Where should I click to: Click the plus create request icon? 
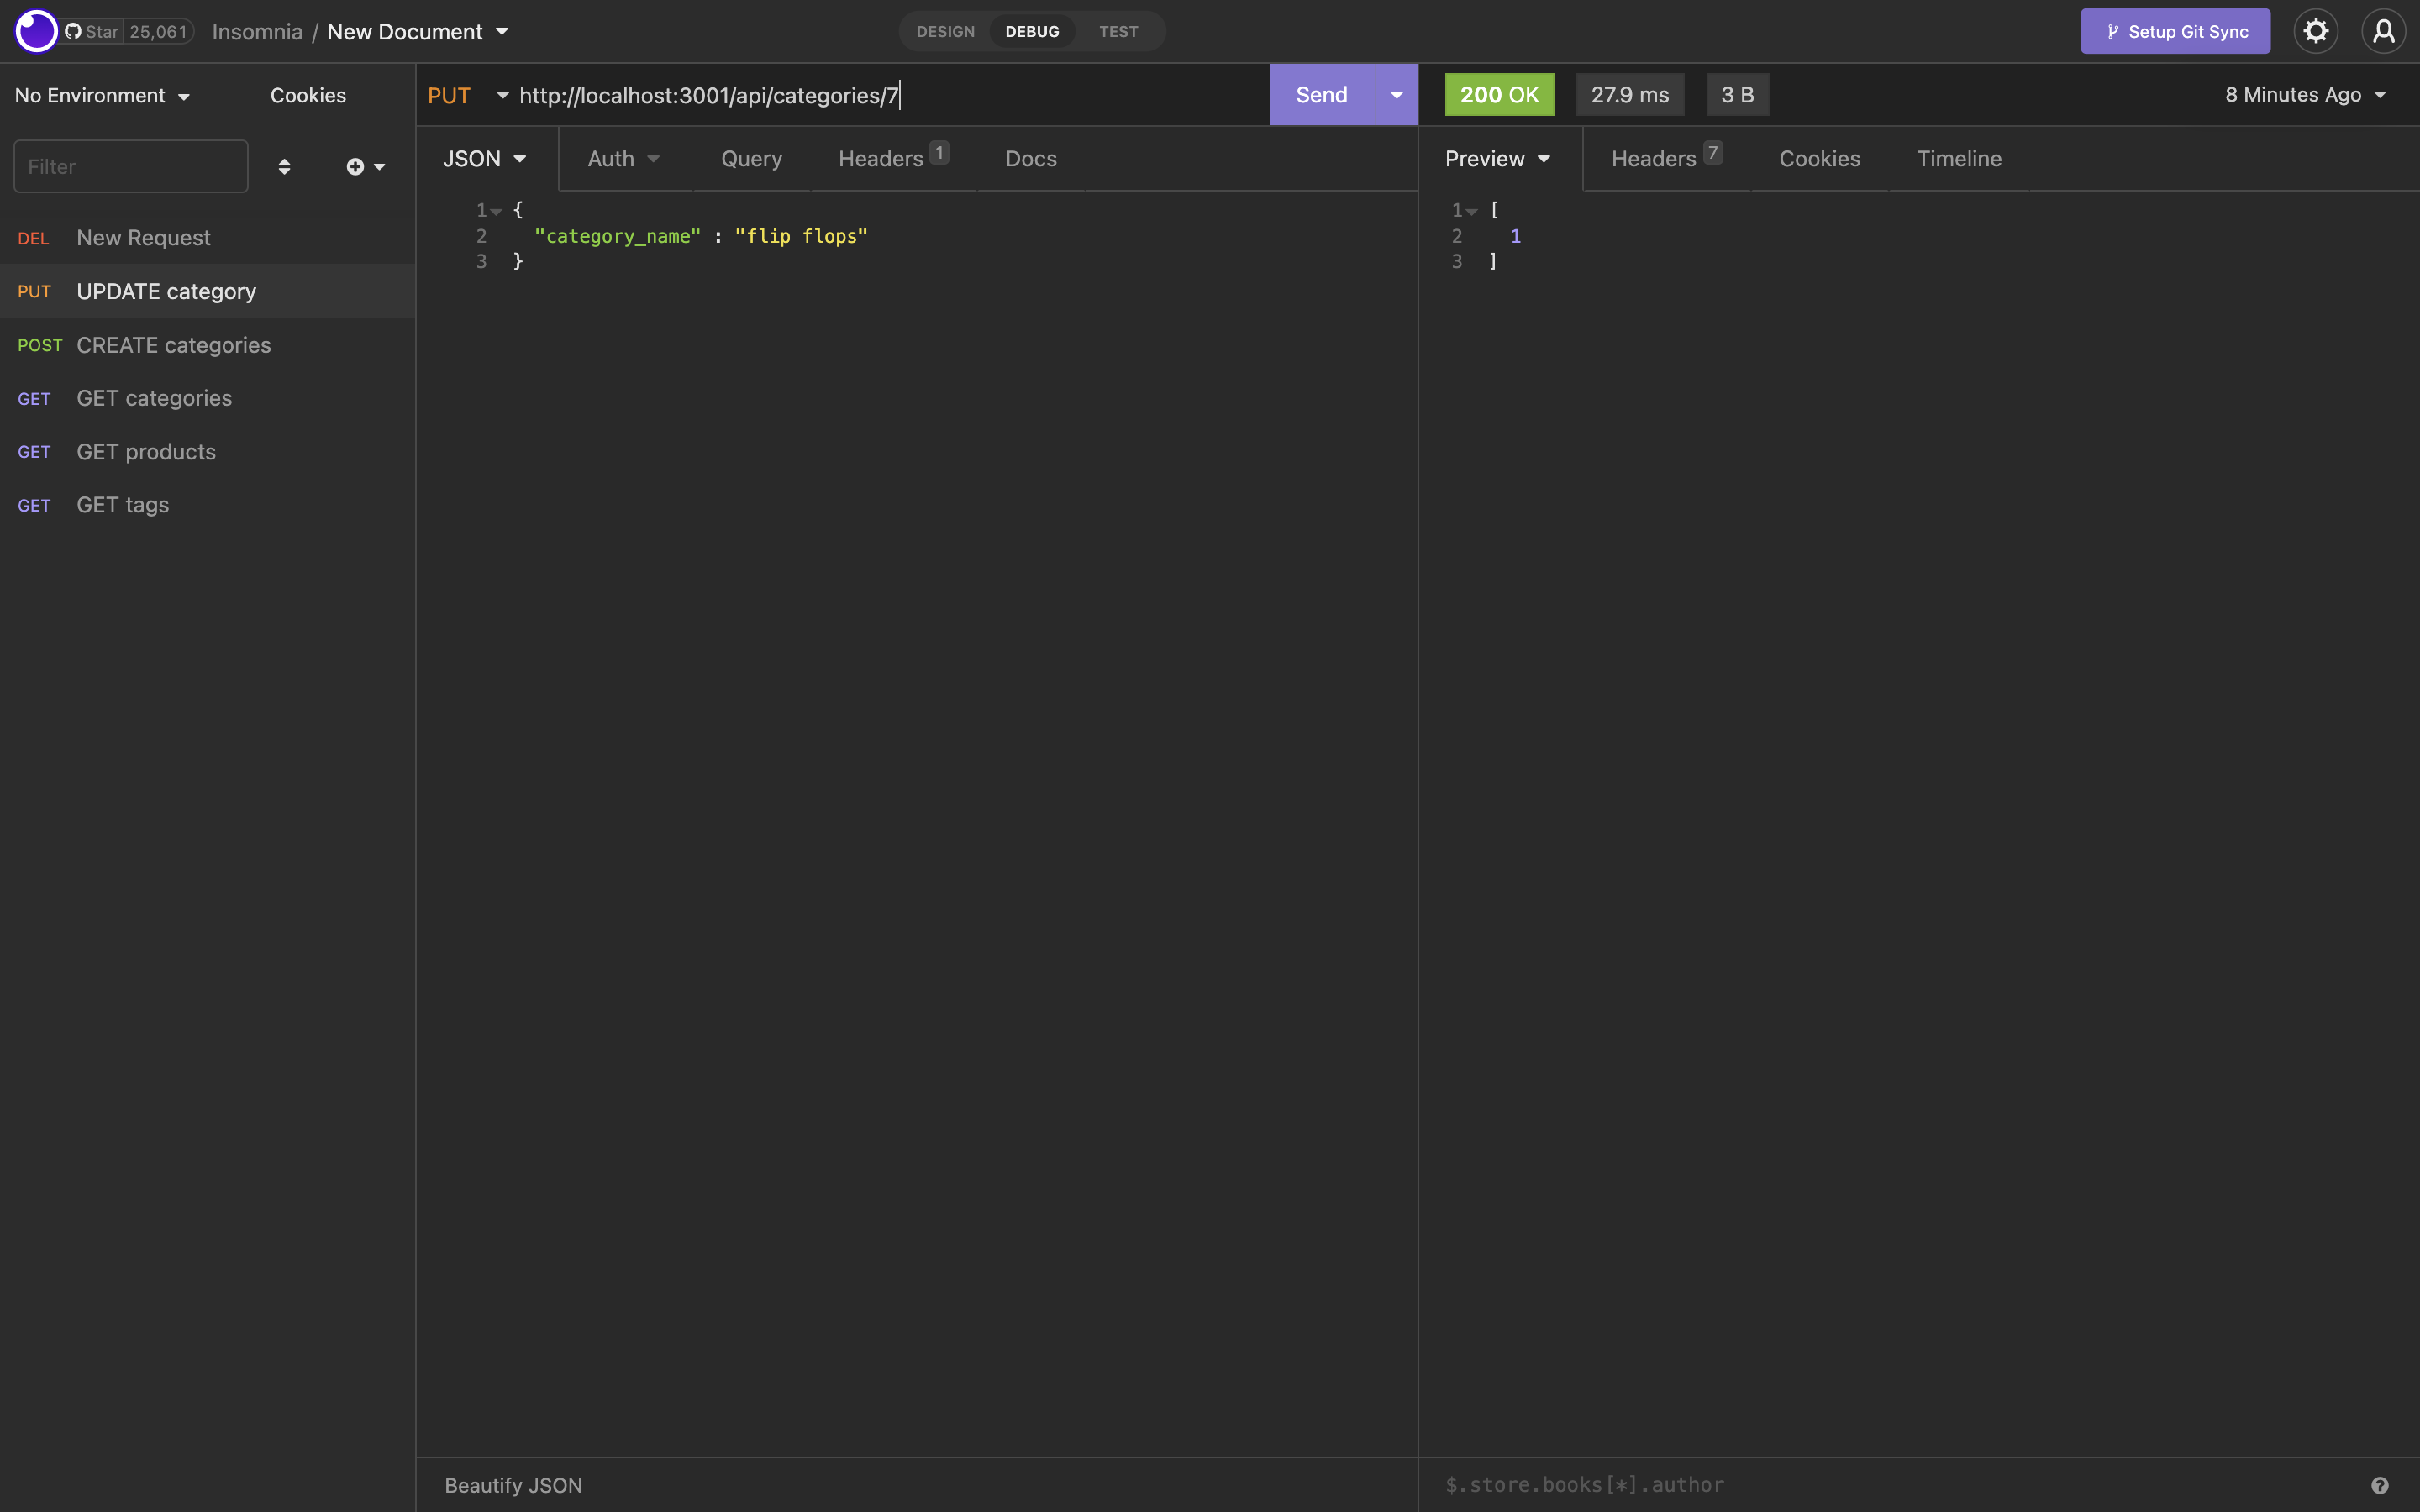coord(366,166)
